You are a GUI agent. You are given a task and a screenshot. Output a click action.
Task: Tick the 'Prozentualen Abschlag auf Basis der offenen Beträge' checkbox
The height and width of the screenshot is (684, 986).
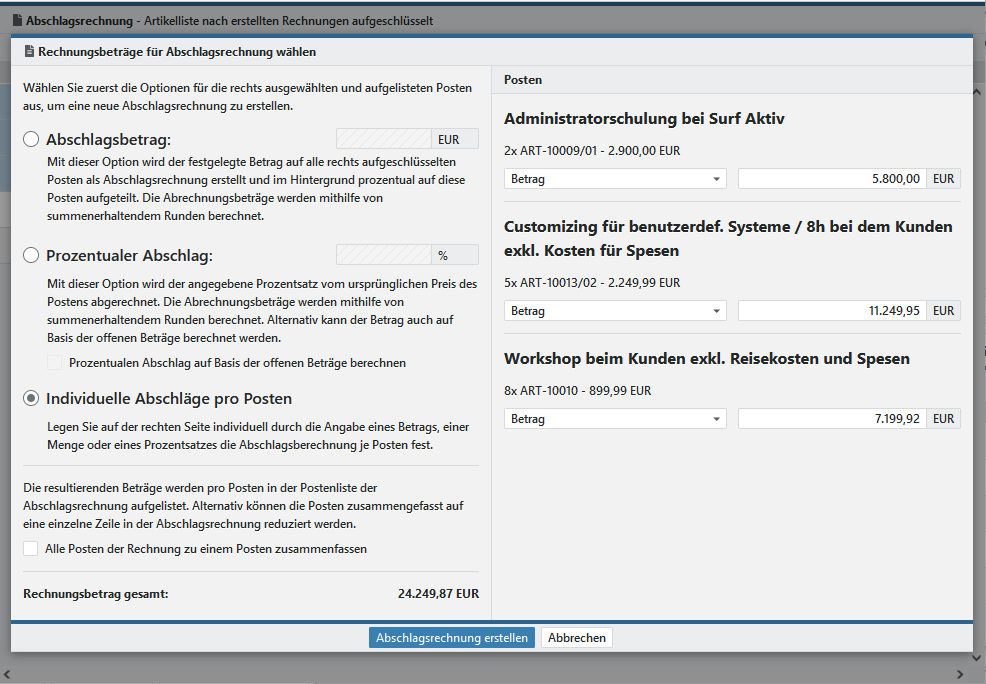[55, 363]
